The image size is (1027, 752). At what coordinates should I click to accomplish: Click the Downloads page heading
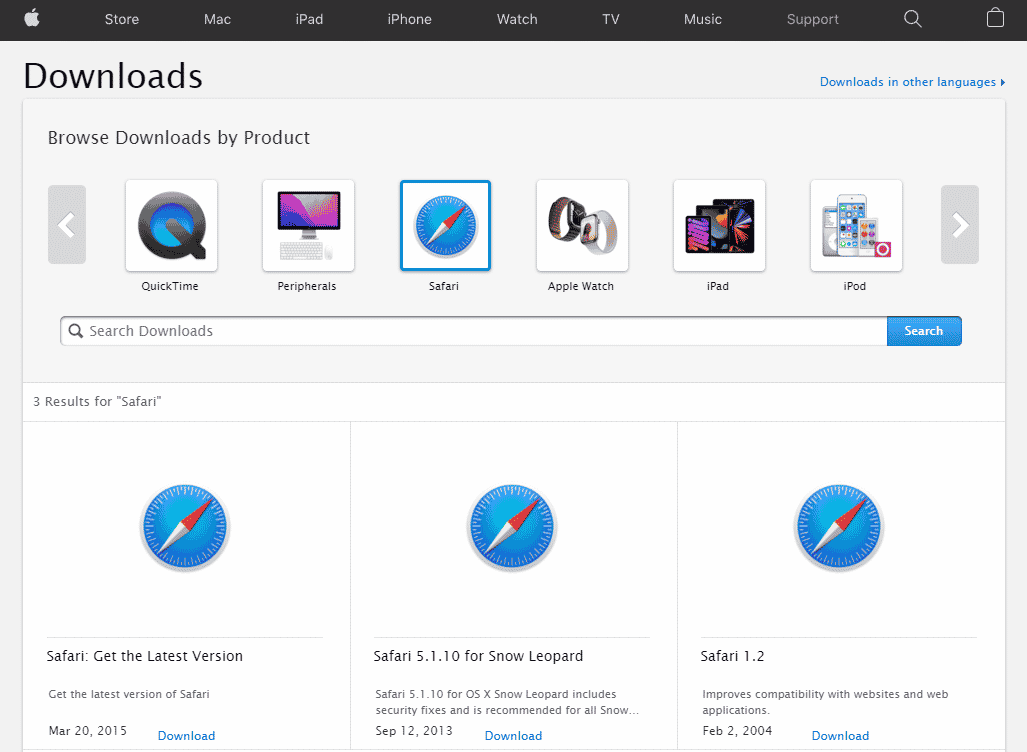113,76
